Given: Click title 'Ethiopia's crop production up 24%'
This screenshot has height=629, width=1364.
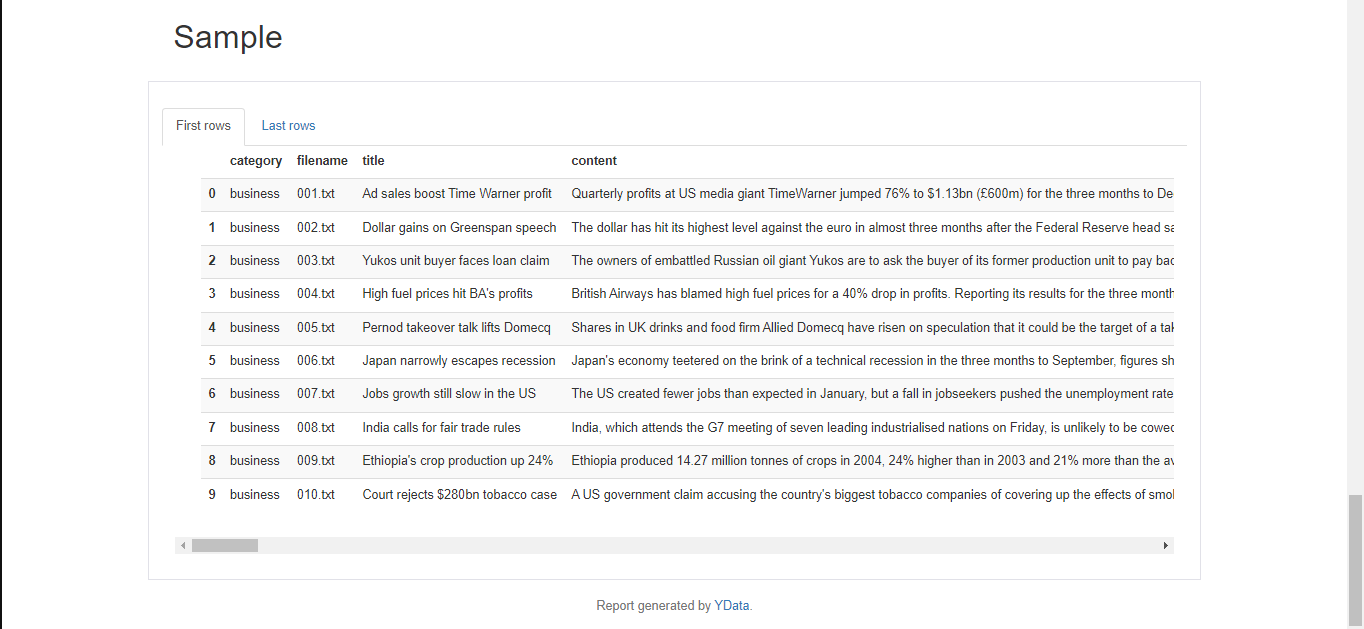Looking at the screenshot, I should [457, 461].
